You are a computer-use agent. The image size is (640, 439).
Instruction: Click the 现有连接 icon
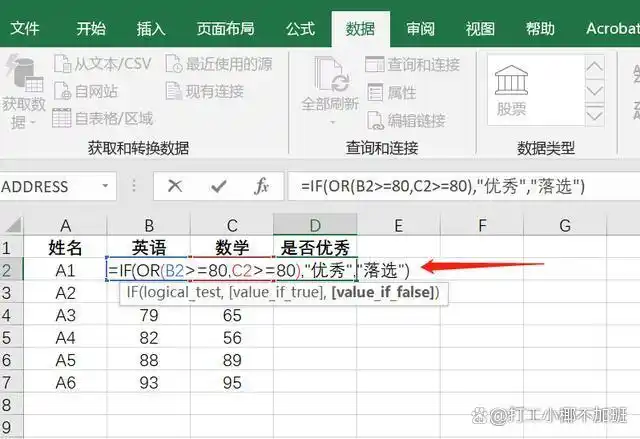(173, 91)
